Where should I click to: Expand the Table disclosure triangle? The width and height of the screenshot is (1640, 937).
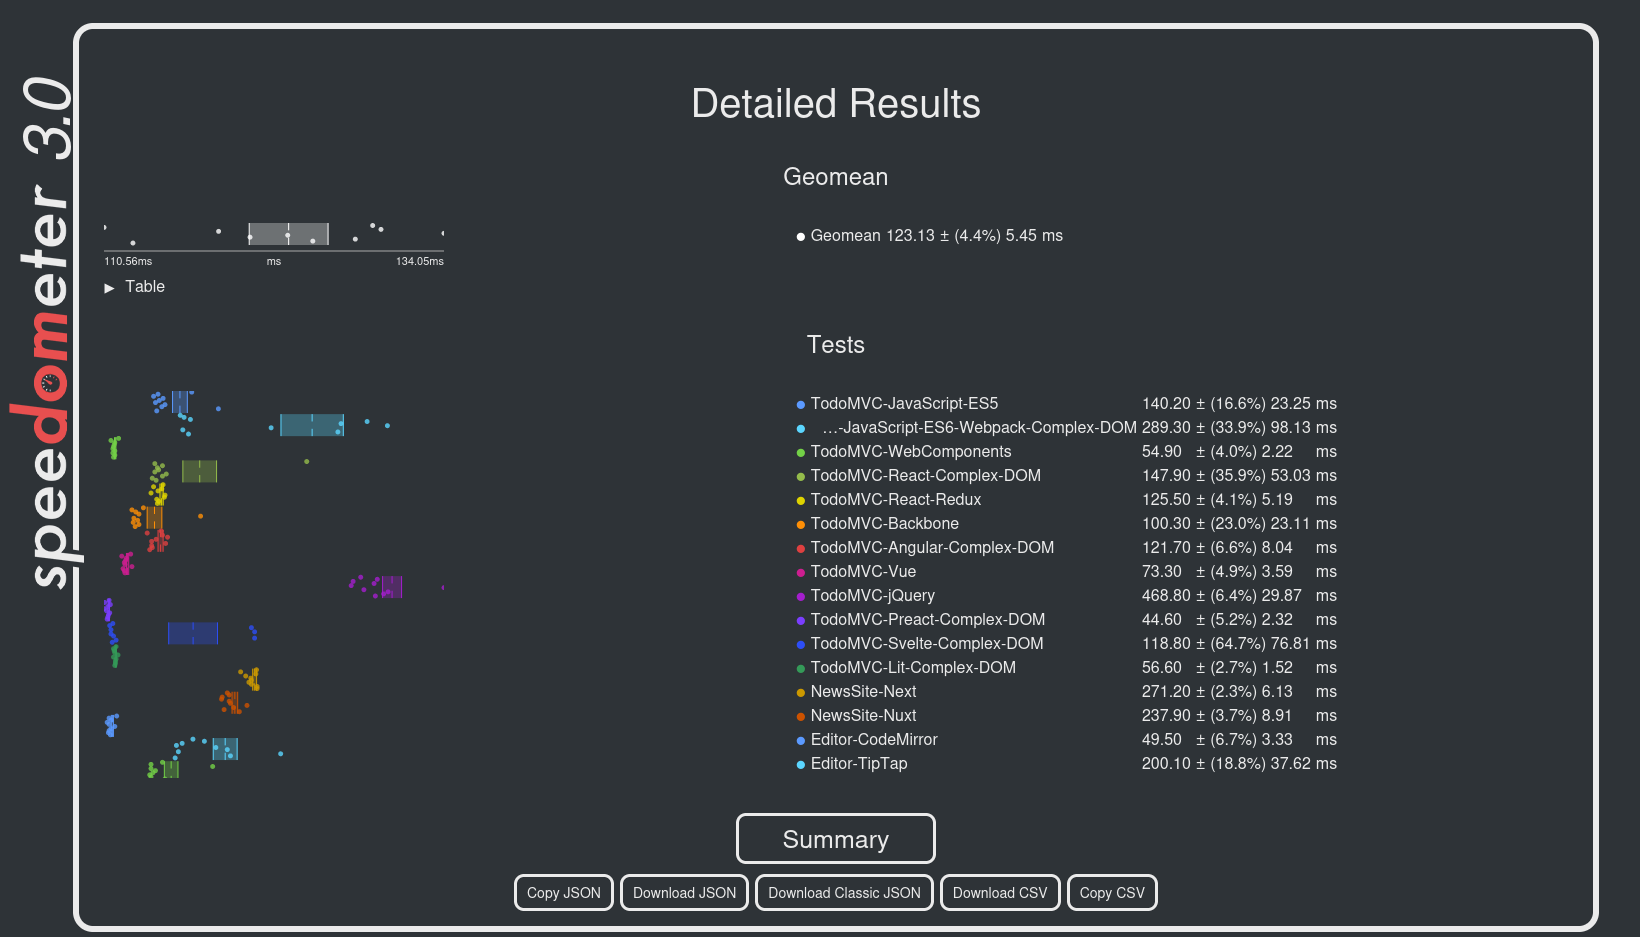pos(109,288)
